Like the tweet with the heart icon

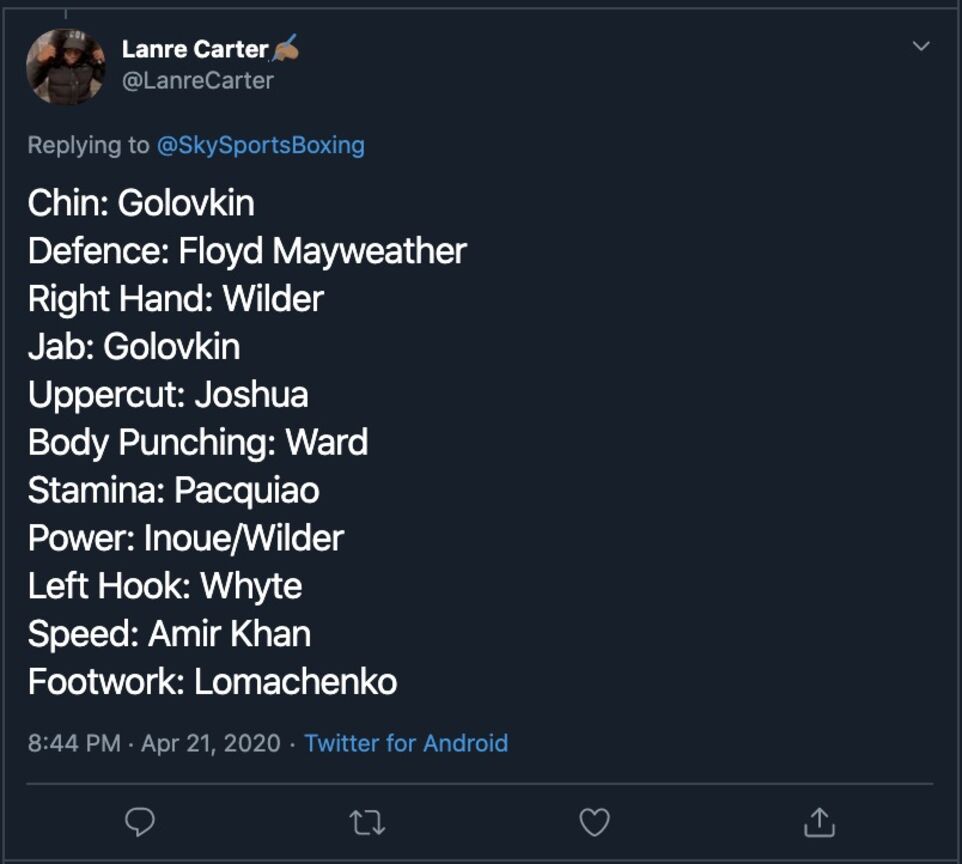point(595,822)
